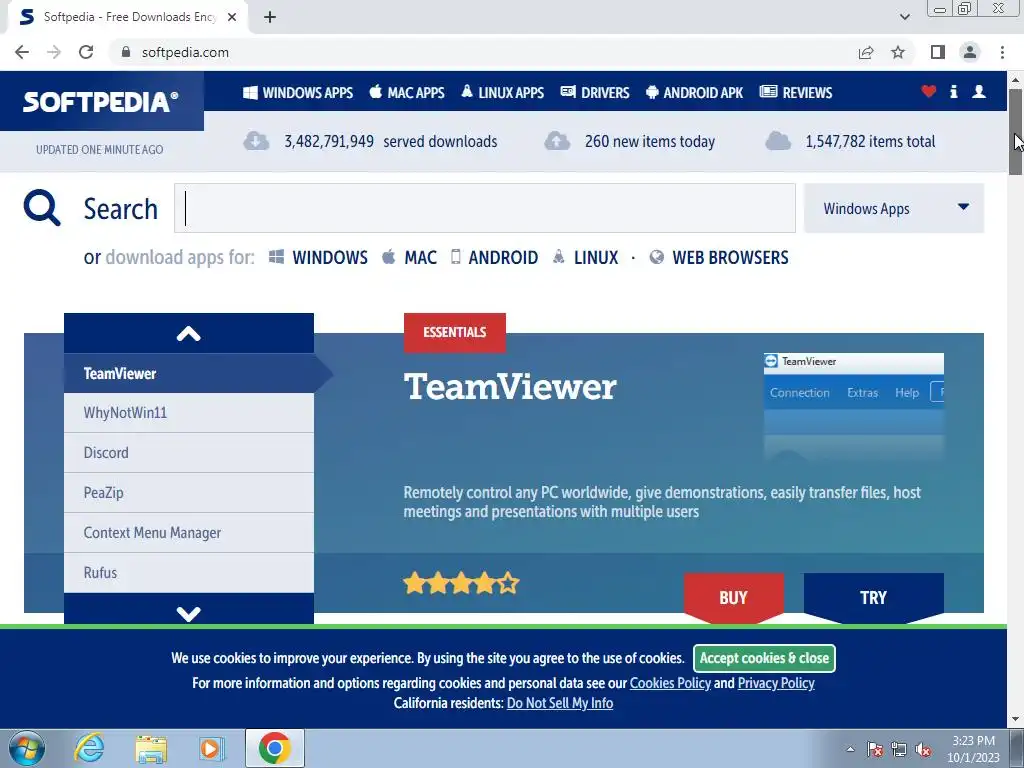The width and height of the screenshot is (1024, 768).
Task: Open the tab search dropdown arrow
Action: click(x=904, y=17)
